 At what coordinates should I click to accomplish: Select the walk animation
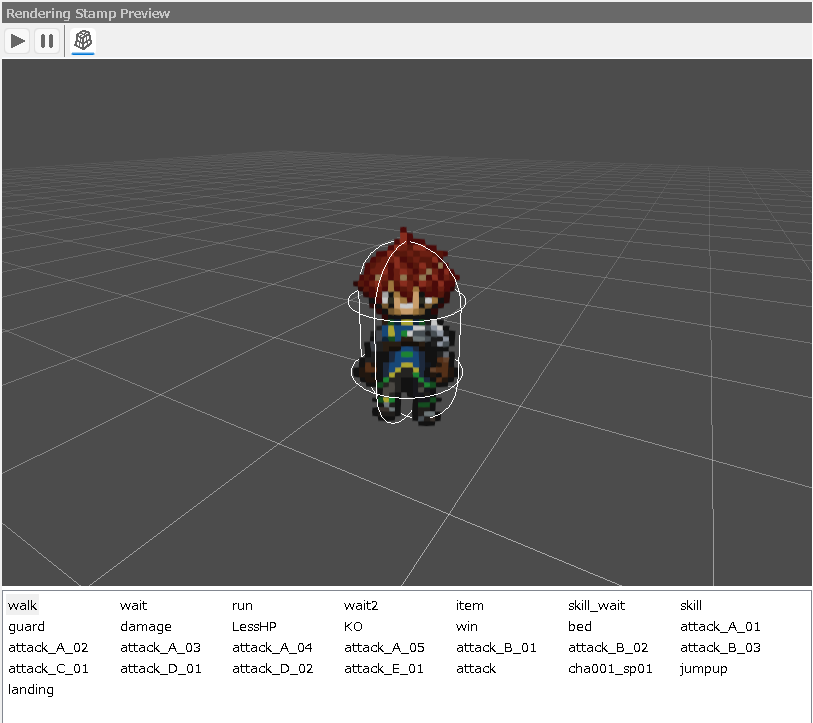(x=22, y=605)
